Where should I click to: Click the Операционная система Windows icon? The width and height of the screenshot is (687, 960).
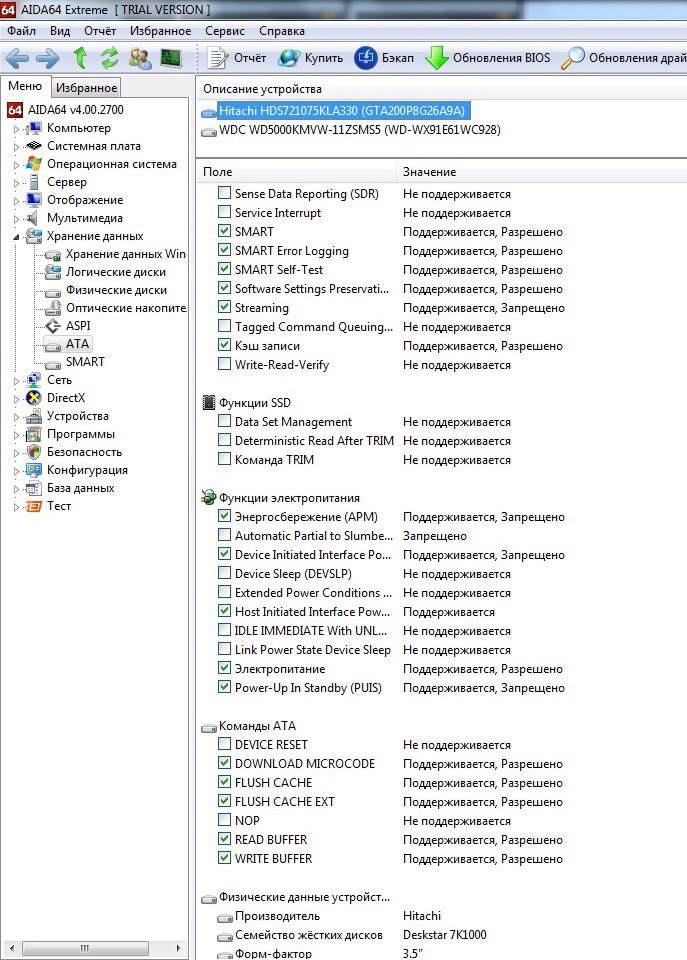[x=34, y=164]
